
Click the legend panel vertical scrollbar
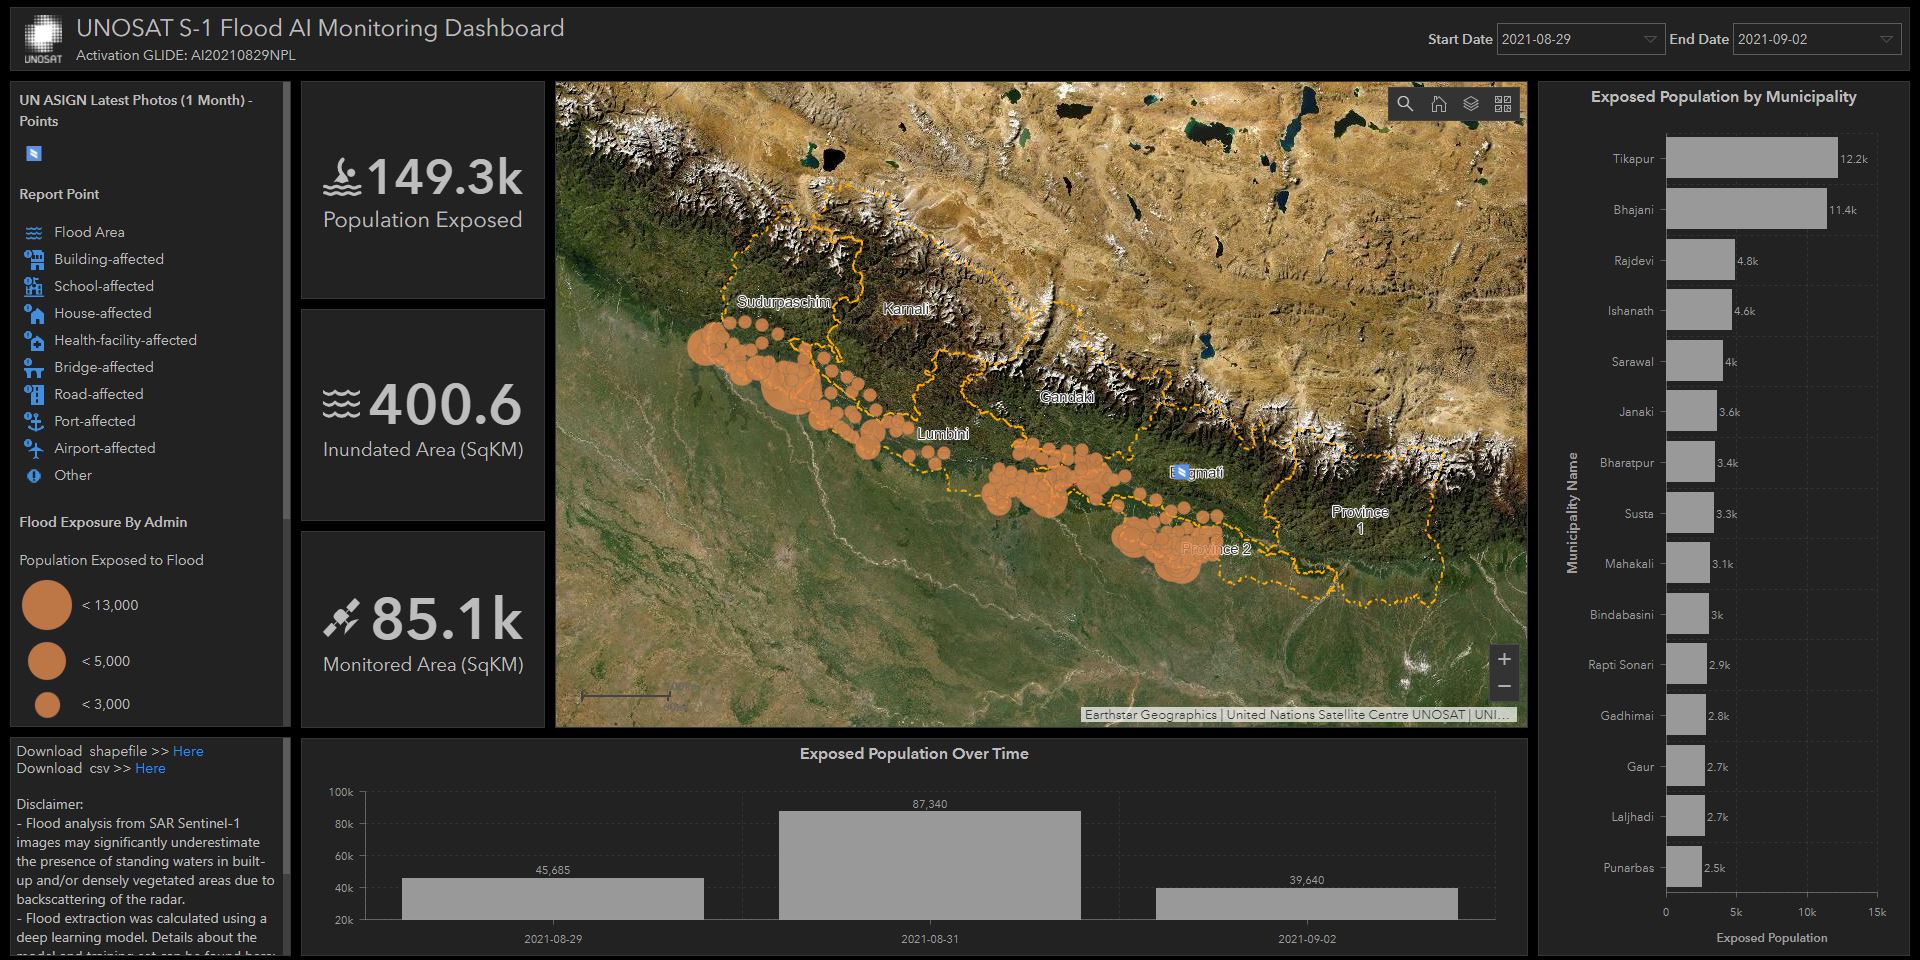287,300
